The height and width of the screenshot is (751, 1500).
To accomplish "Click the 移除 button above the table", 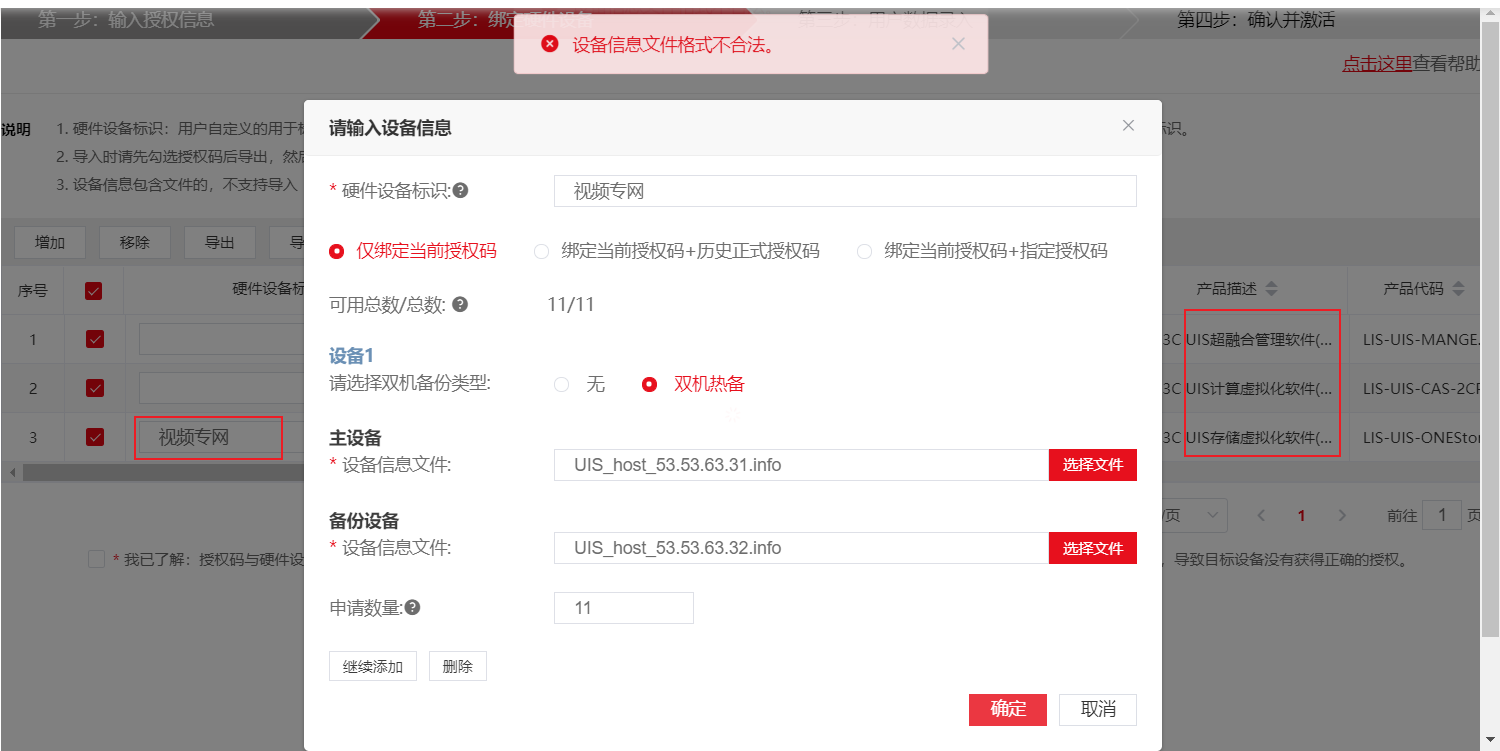I will pyautogui.click(x=135, y=242).
